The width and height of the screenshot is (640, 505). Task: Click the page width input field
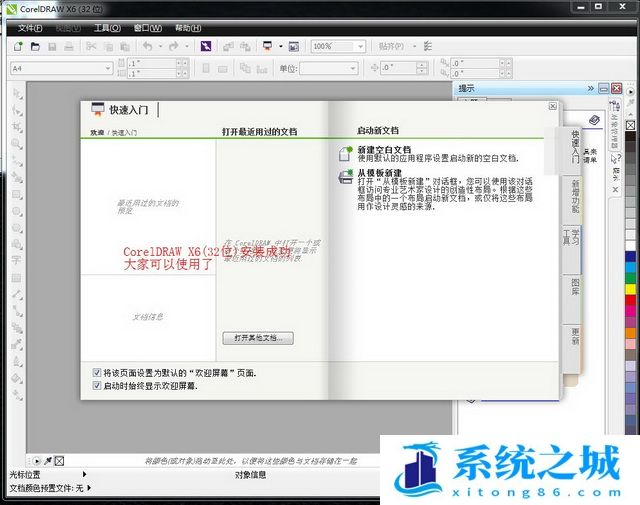(x=151, y=63)
